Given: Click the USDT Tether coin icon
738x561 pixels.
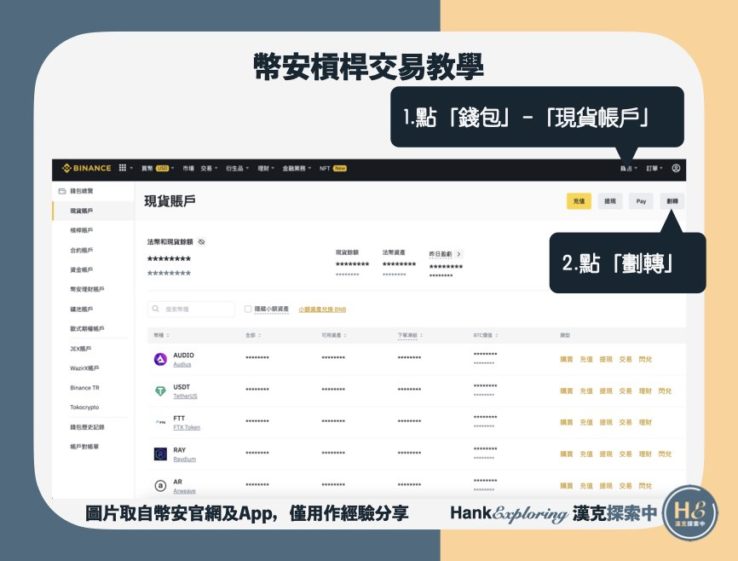Looking at the screenshot, I should pos(160,391).
